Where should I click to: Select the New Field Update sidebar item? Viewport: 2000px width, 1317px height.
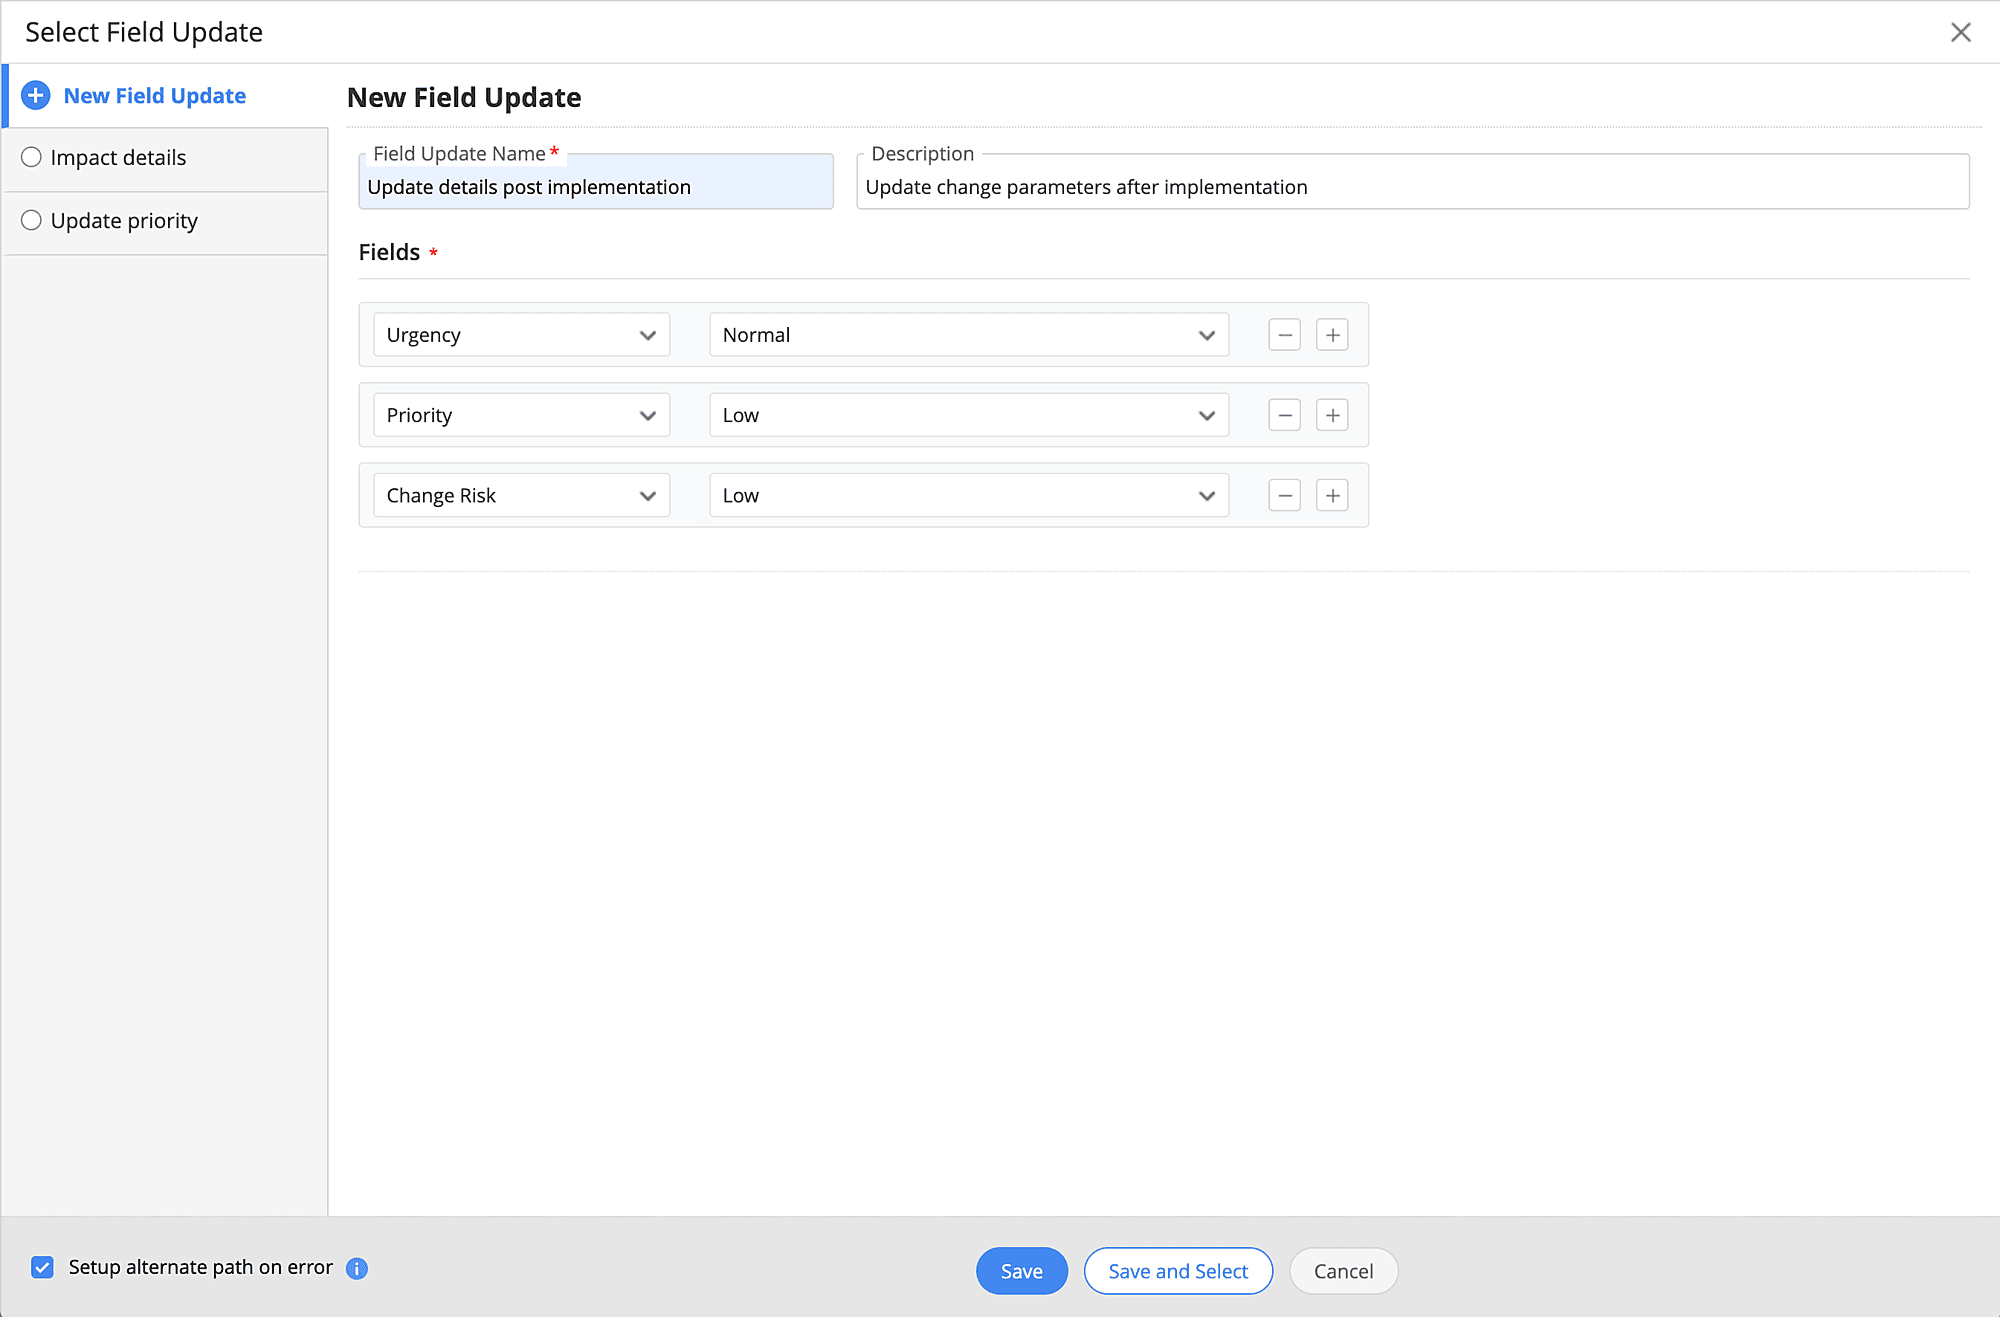click(x=154, y=95)
